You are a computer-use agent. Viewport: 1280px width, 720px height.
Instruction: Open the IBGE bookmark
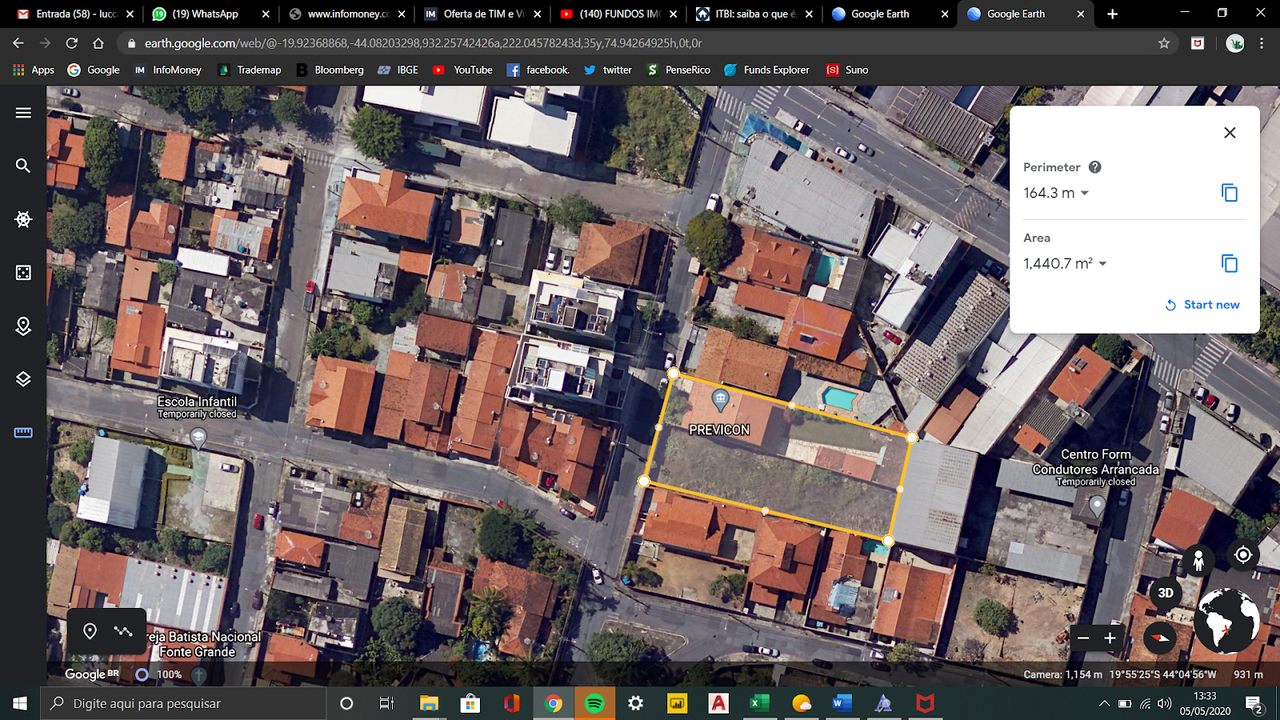coord(398,70)
